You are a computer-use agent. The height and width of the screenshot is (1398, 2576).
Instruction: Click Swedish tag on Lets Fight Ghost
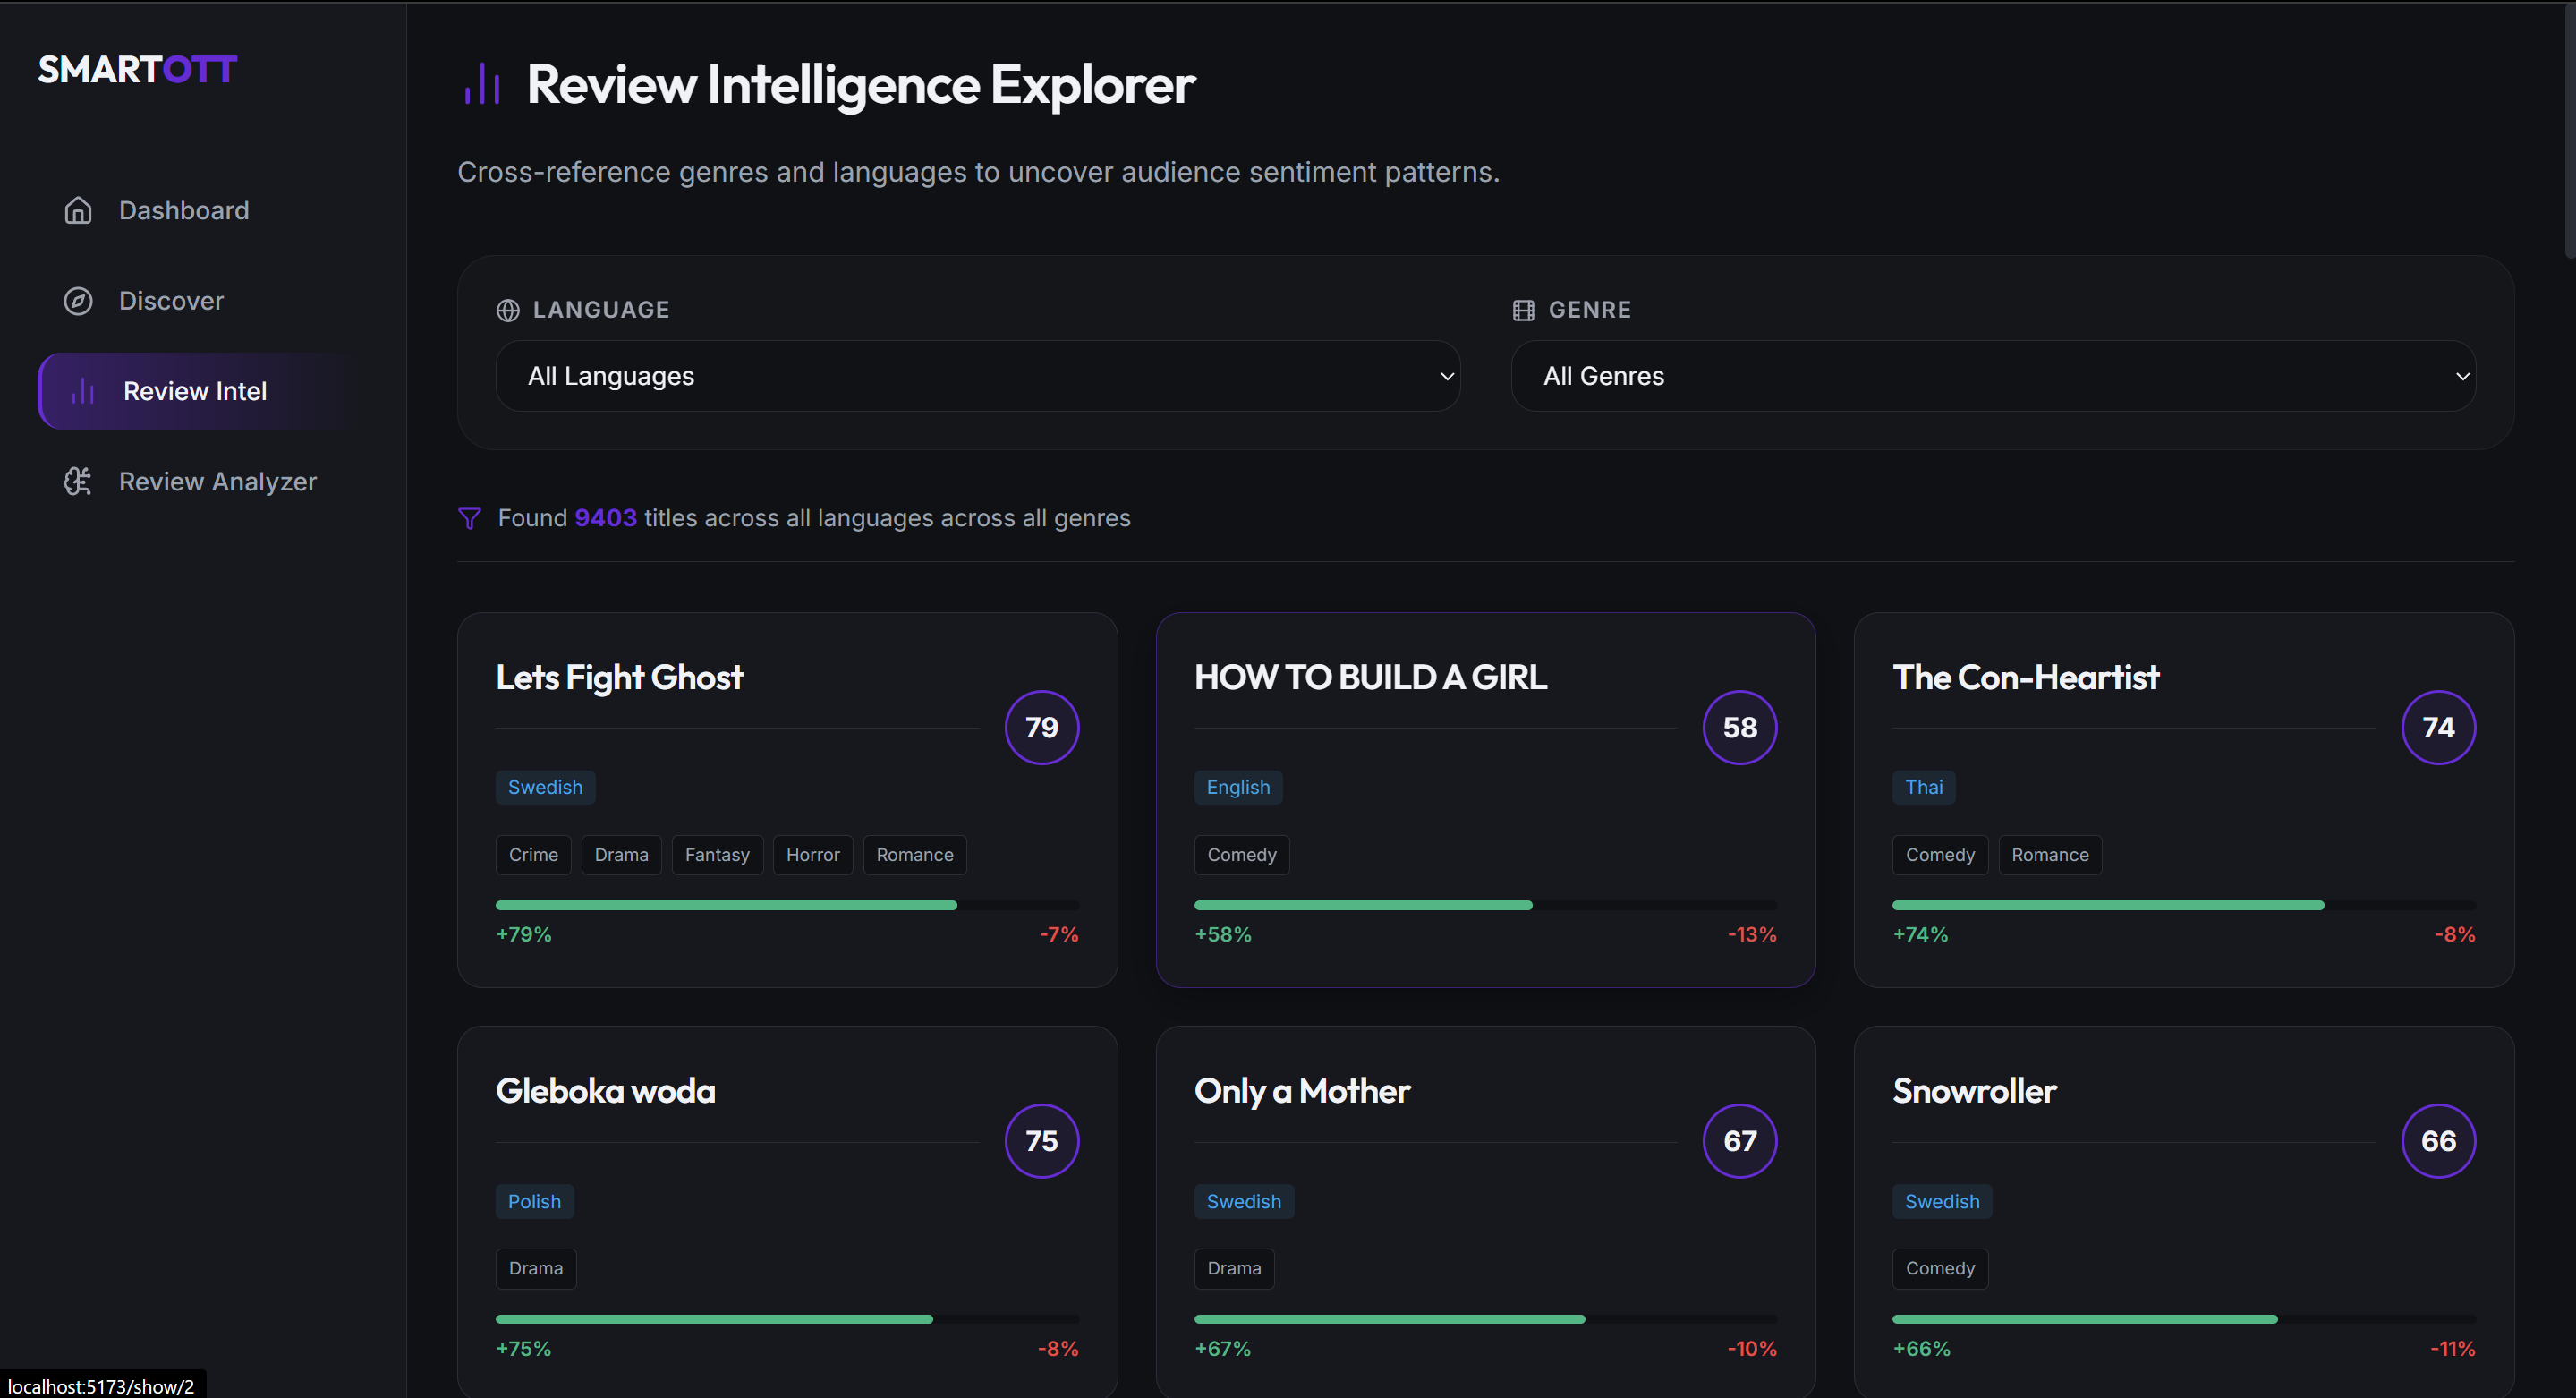(545, 787)
